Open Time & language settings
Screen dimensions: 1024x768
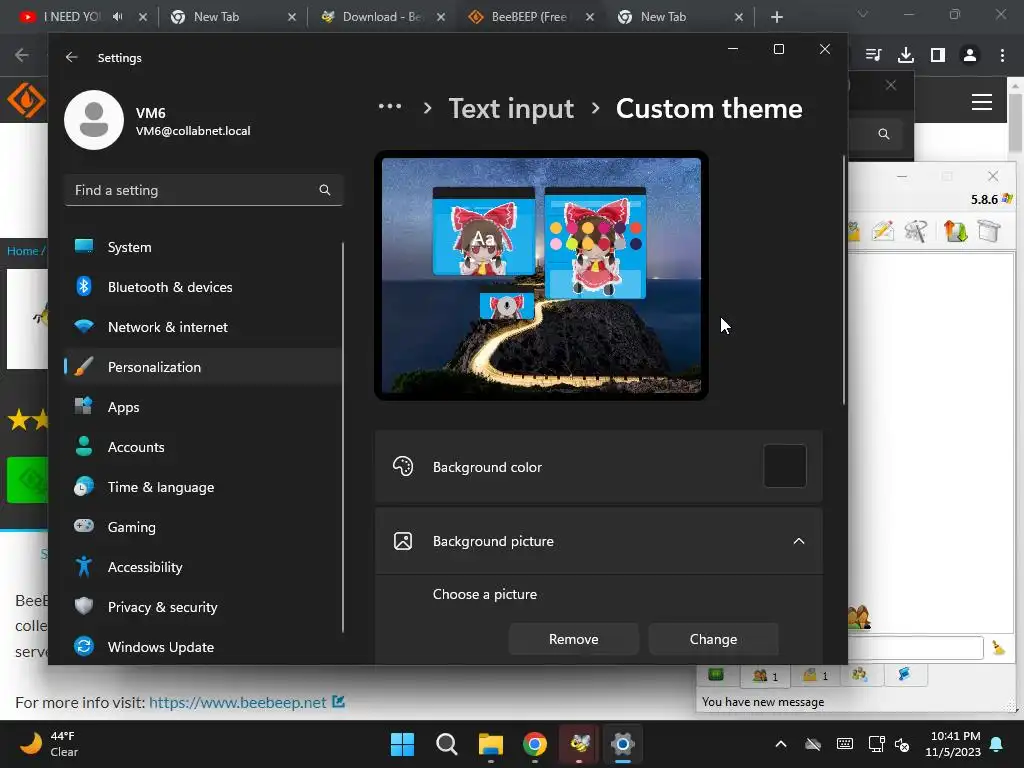tap(202, 487)
